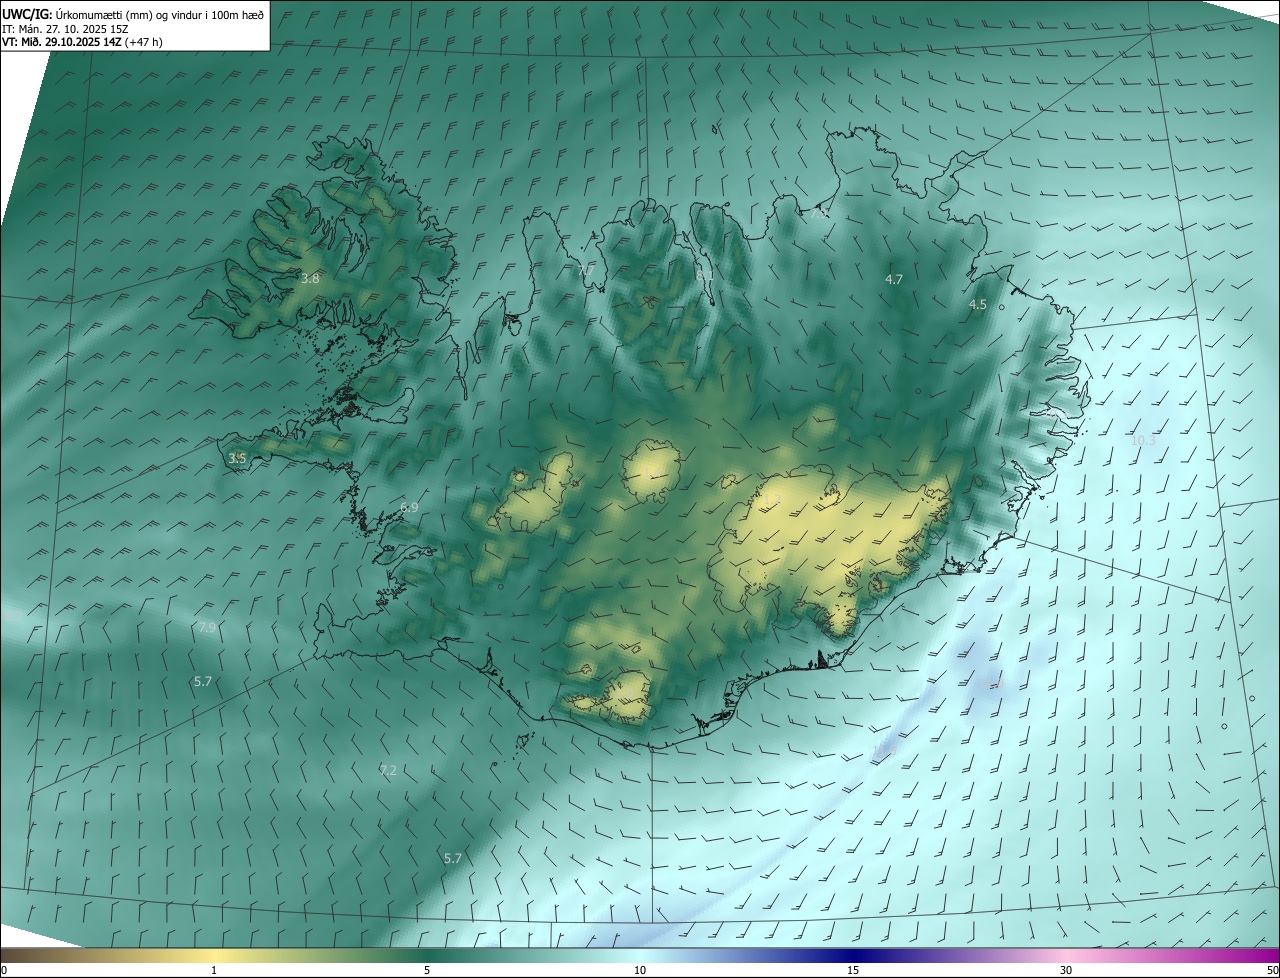Select the 6.9 value label
Screen dimensions: 1280x978
[409, 507]
